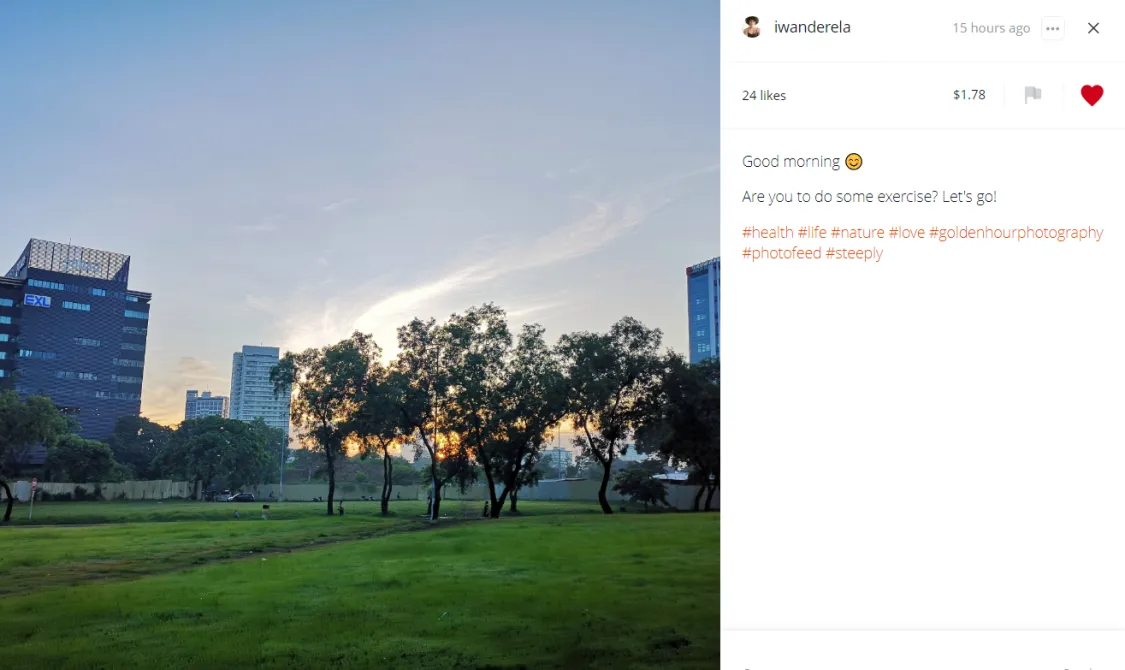The image size is (1125, 670).
Task: Like the post with the red heart
Action: pos(1091,95)
